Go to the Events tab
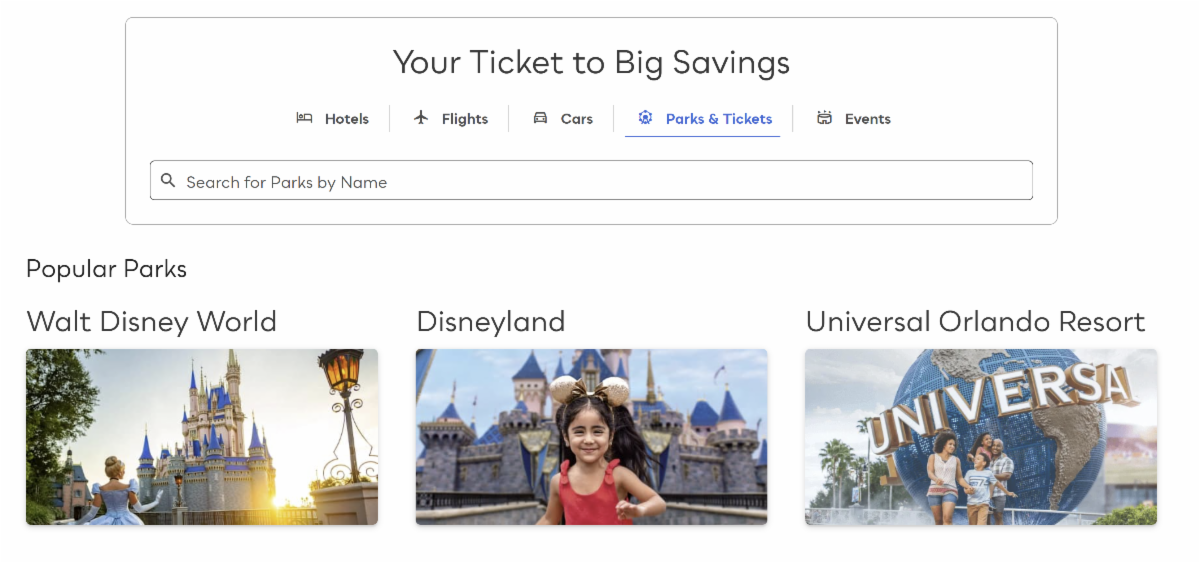This screenshot has height=563, width=1200. pos(867,119)
